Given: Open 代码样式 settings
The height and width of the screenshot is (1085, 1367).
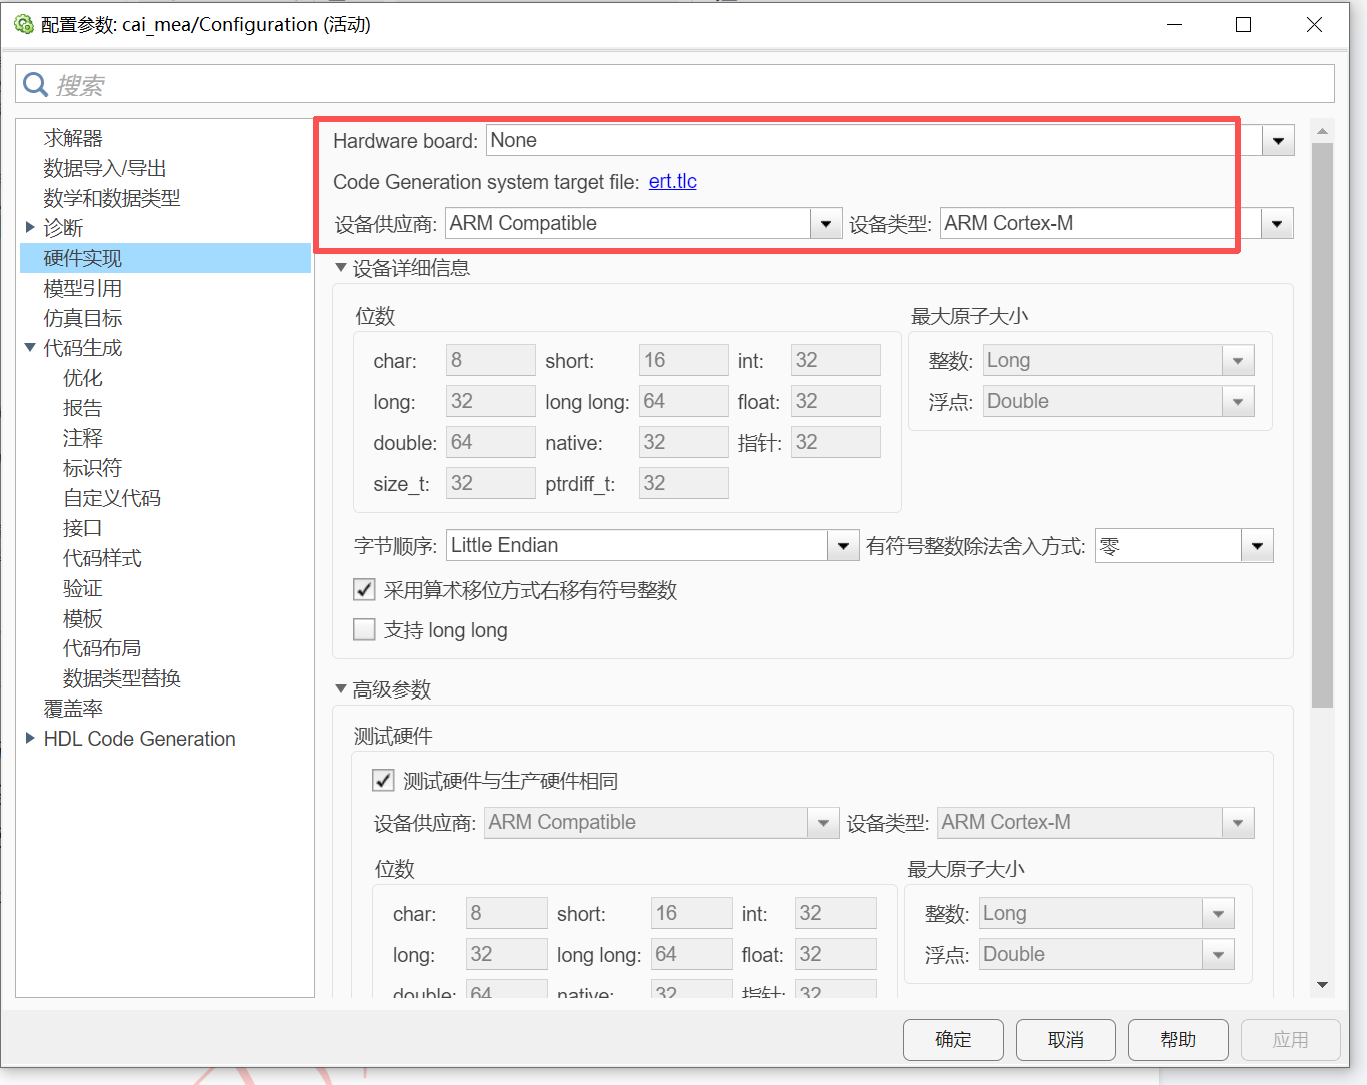Looking at the screenshot, I should (102, 558).
